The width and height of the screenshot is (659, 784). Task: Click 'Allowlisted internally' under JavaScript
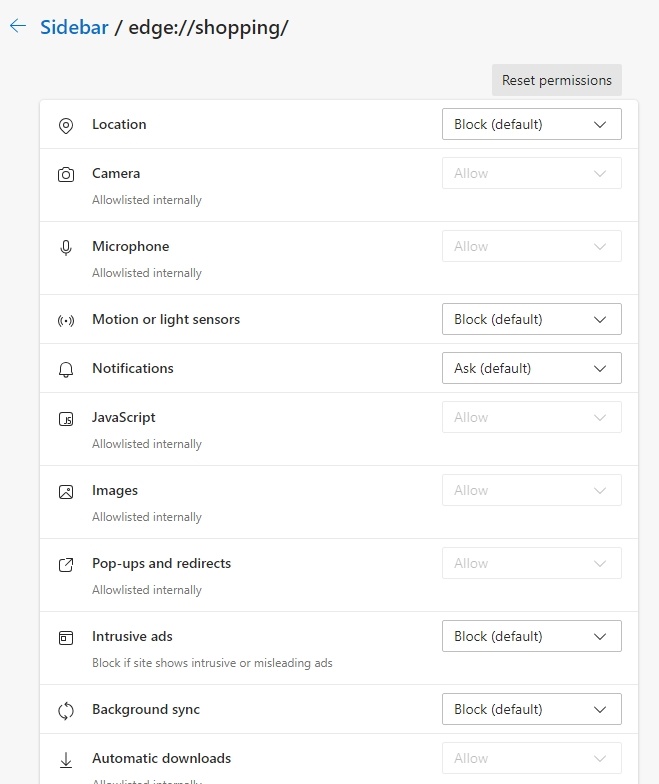pyautogui.click(x=147, y=444)
